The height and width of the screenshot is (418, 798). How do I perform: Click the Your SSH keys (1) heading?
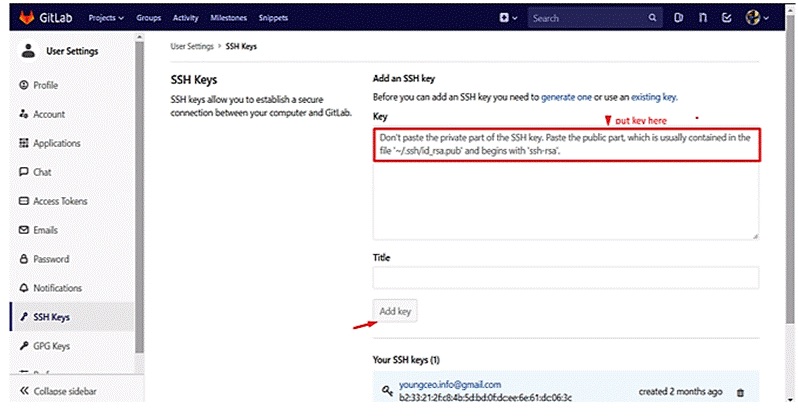(406, 359)
